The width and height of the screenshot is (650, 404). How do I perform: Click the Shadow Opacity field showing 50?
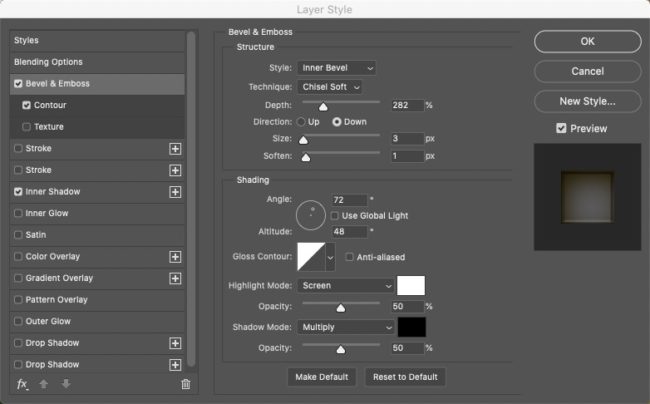pyautogui.click(x=407, y=348)
